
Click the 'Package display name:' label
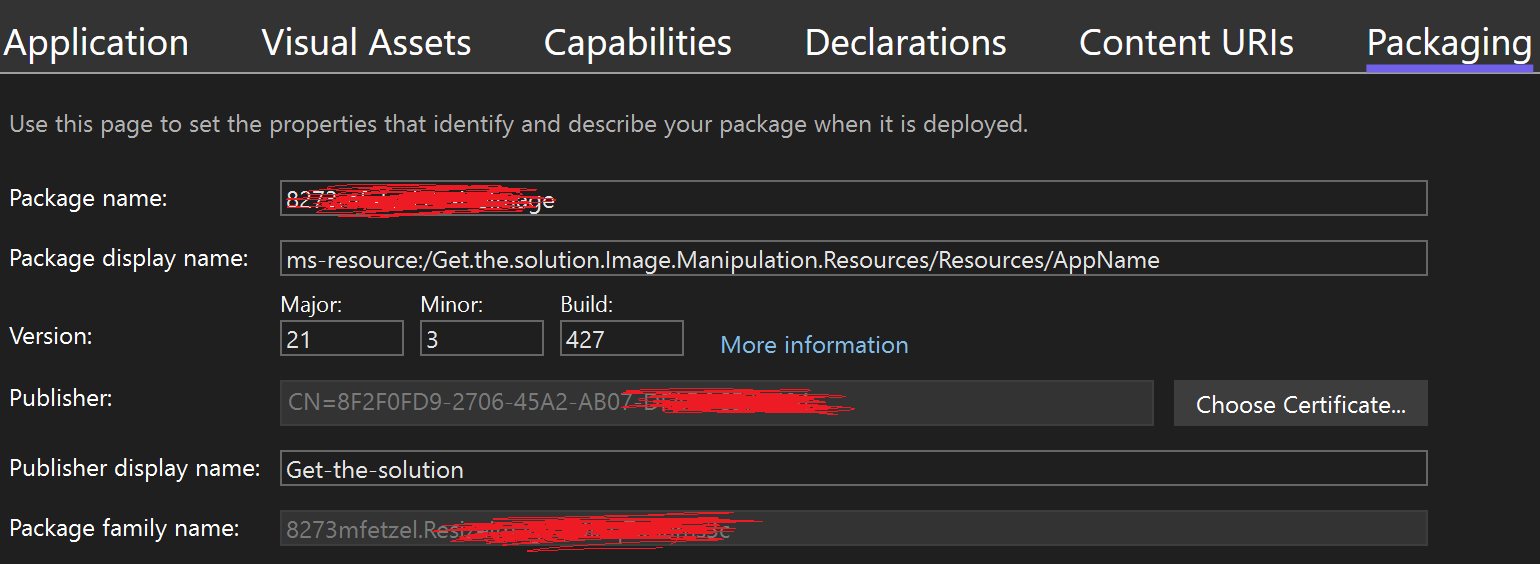(x=129, y=258)
